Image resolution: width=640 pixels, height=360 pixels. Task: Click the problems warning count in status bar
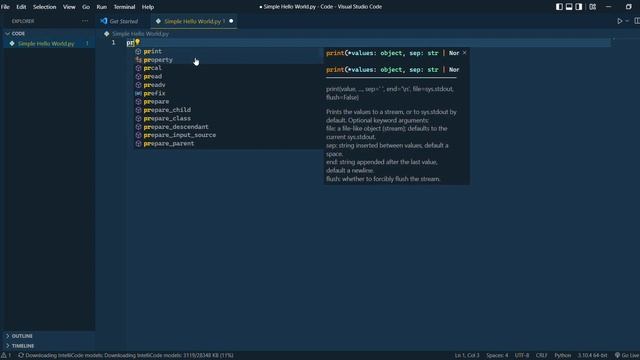[x=6, y=356]
